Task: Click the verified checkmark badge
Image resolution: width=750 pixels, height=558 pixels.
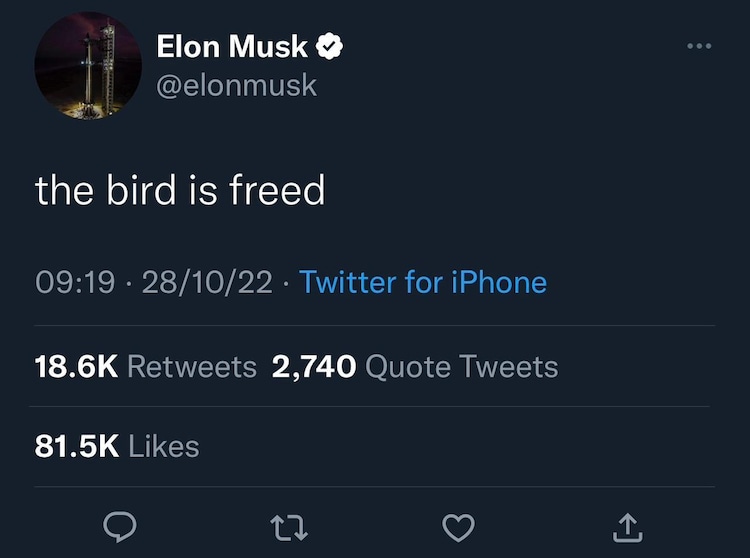Action: [x=329, y=46]
